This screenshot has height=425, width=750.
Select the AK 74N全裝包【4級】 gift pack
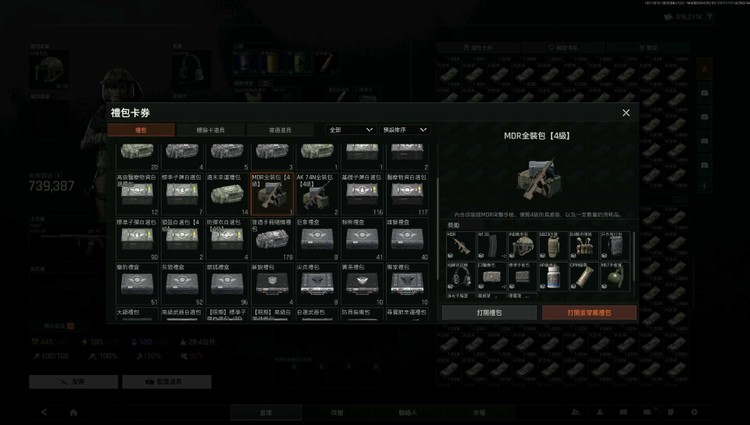(317, 194)
